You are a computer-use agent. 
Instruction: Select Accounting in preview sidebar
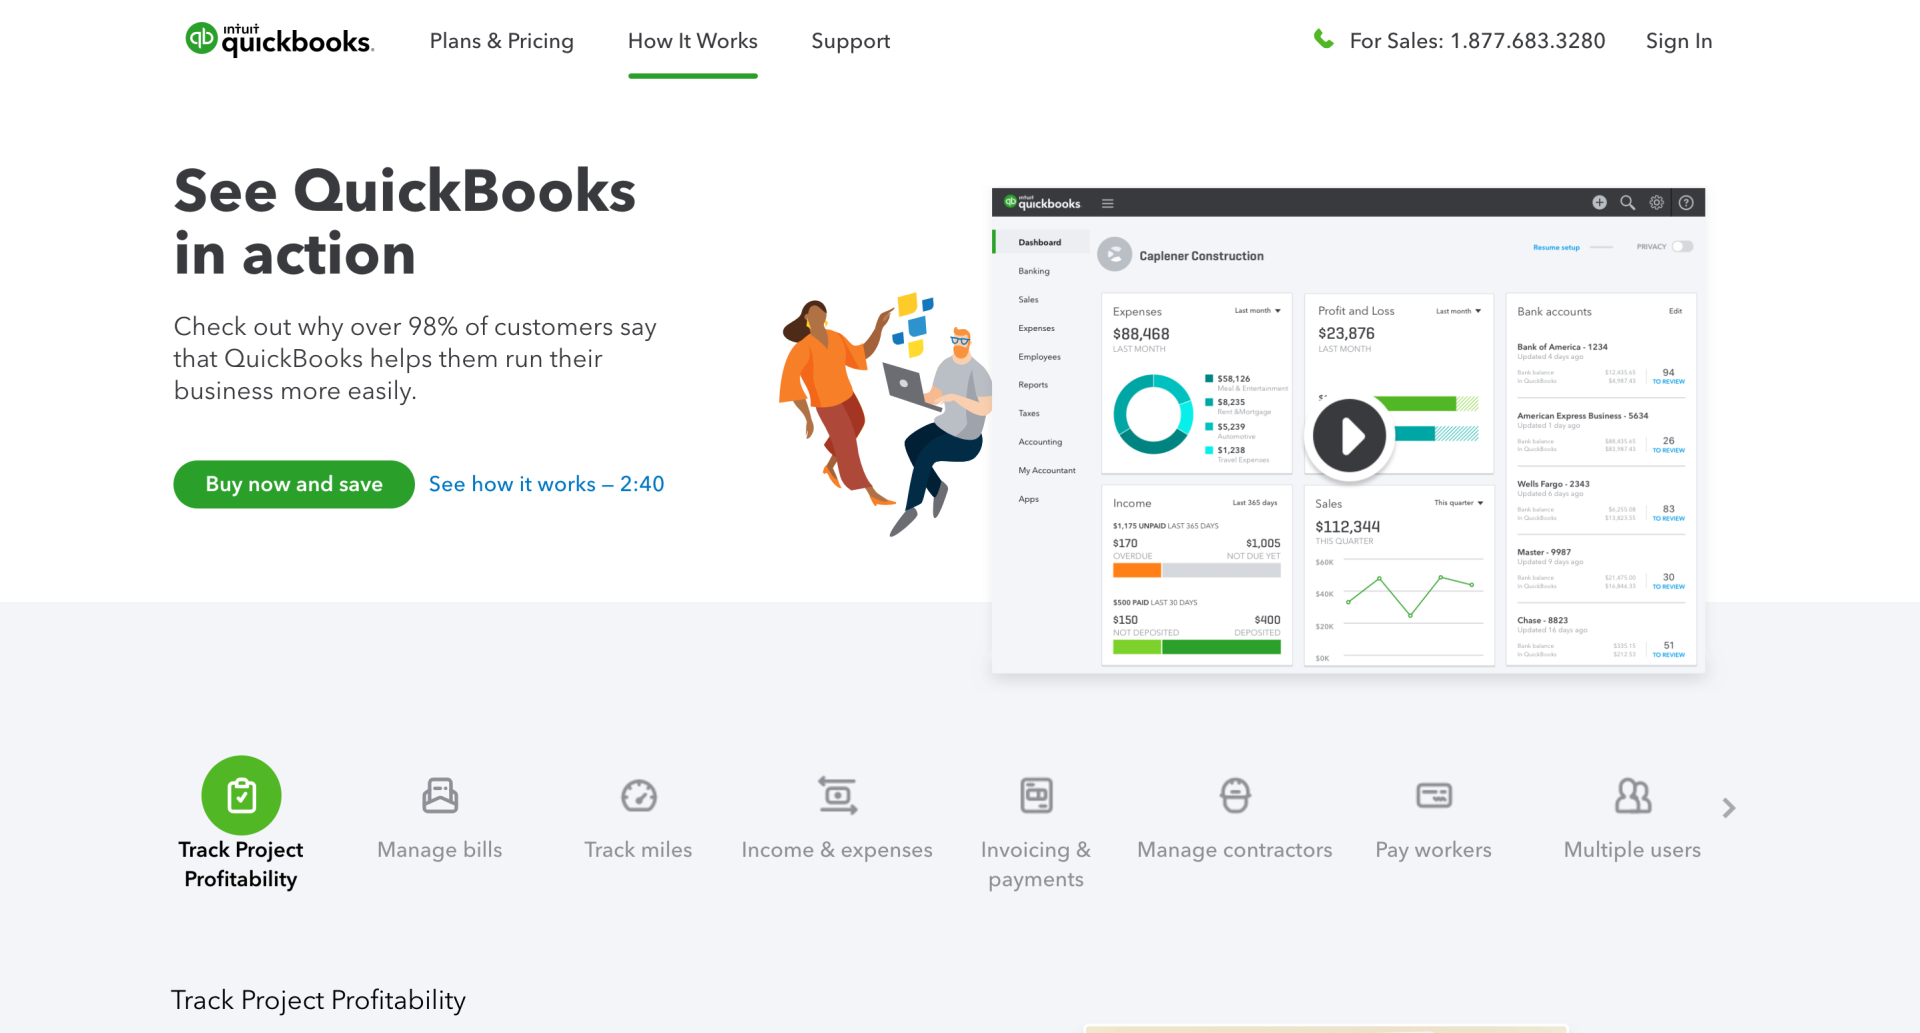tap(1040, 442)
